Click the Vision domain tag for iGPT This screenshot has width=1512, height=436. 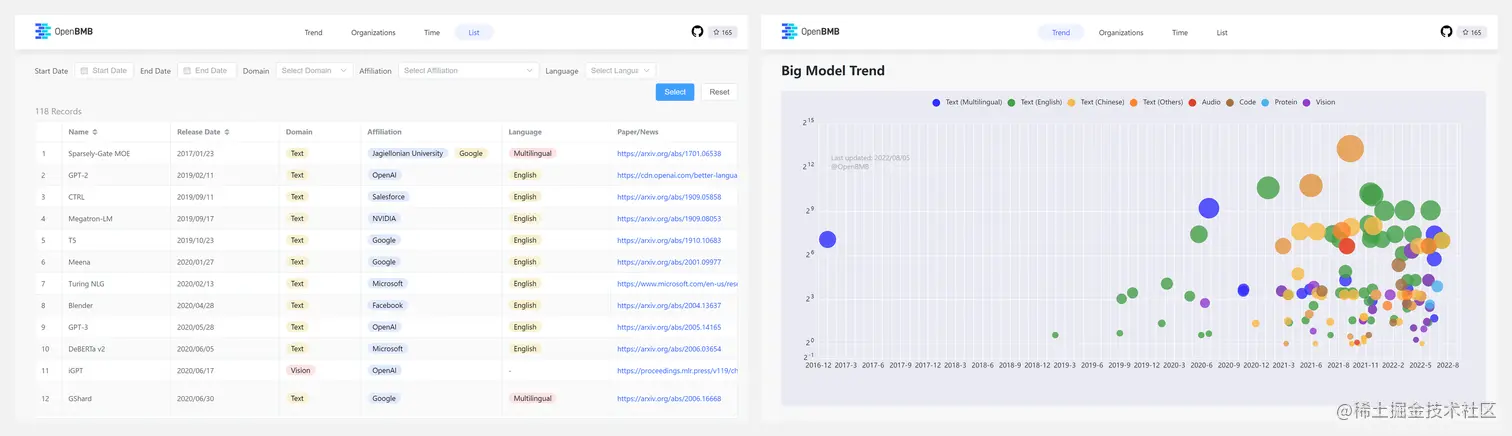point(300,370)
